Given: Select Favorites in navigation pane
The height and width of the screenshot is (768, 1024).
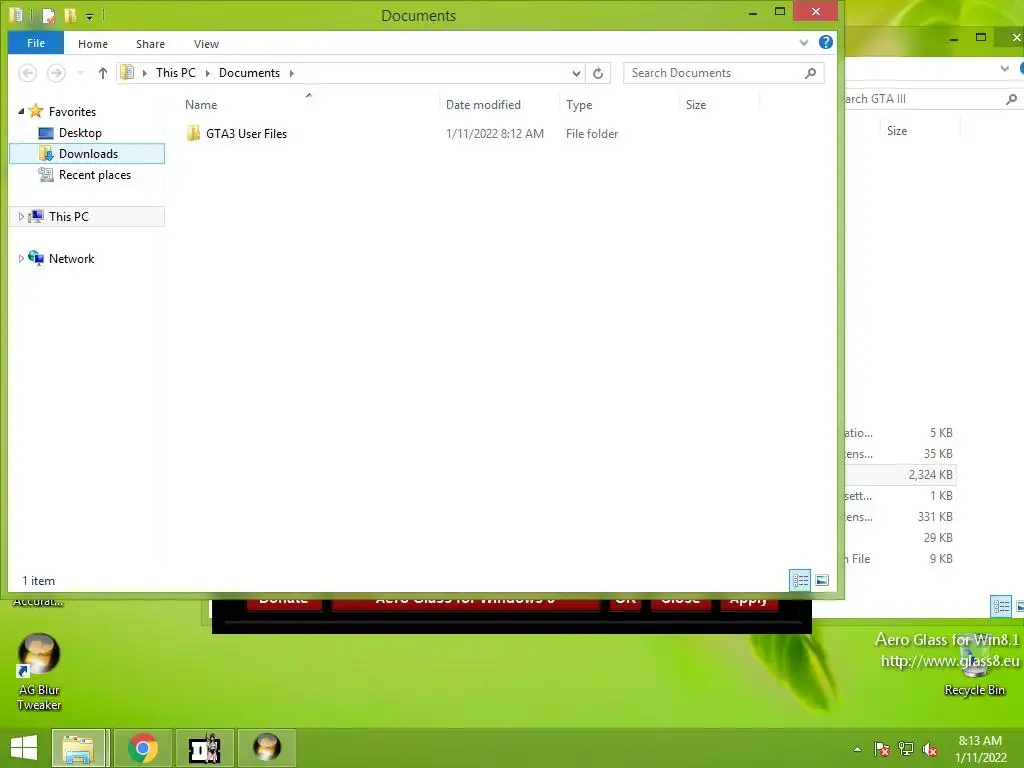Looking at the screenshot, I should tap(72, 112).
